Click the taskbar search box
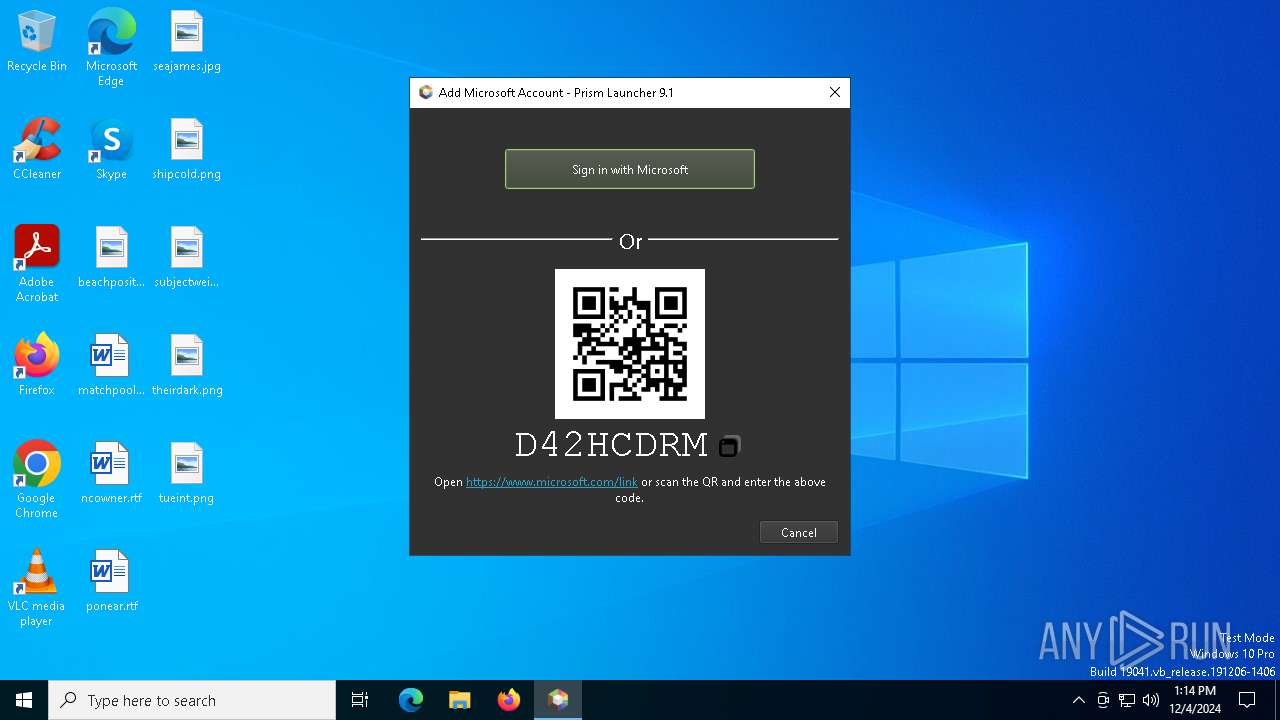The width and height of the screenshot is (1280, 720). click(192, 700)
